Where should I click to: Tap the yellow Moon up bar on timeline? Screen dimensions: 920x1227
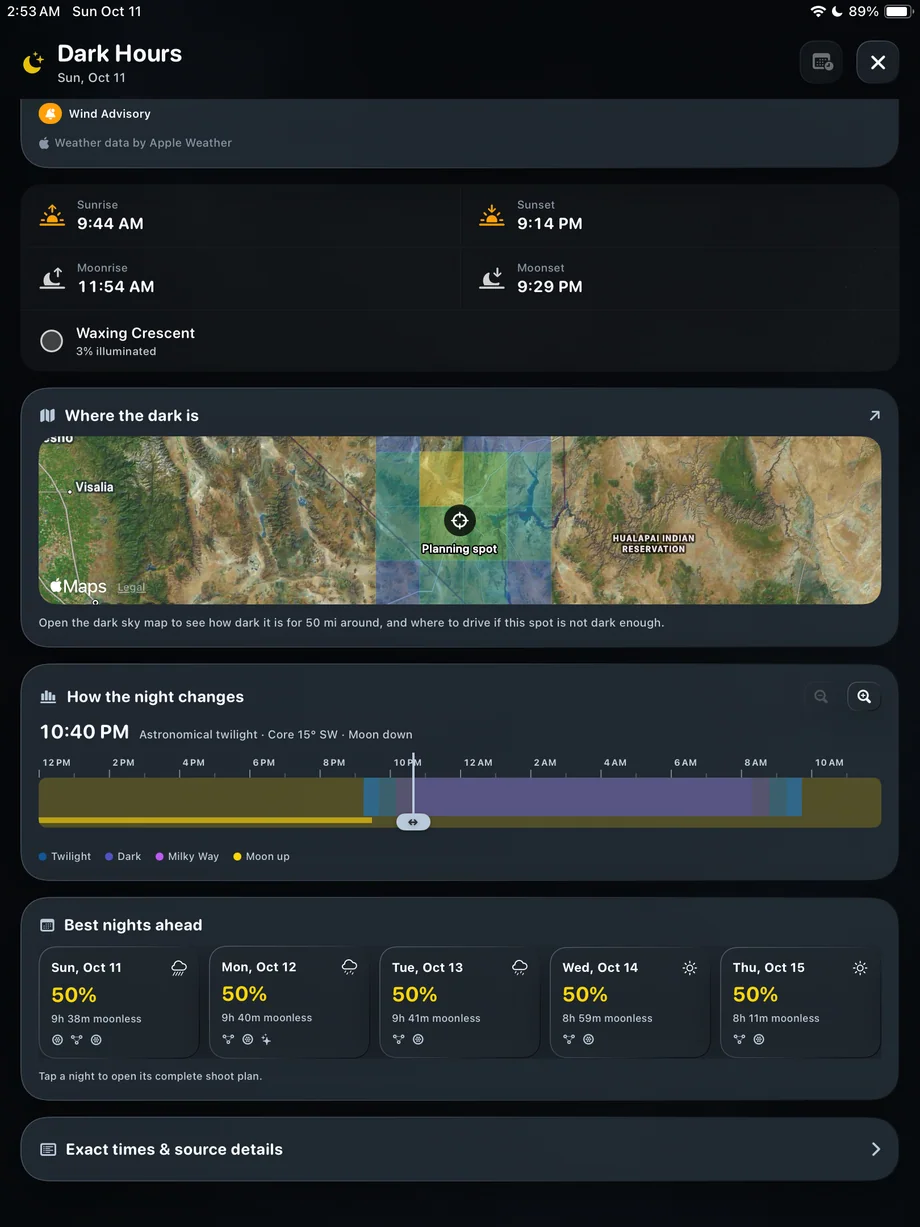tap(205, 820)
